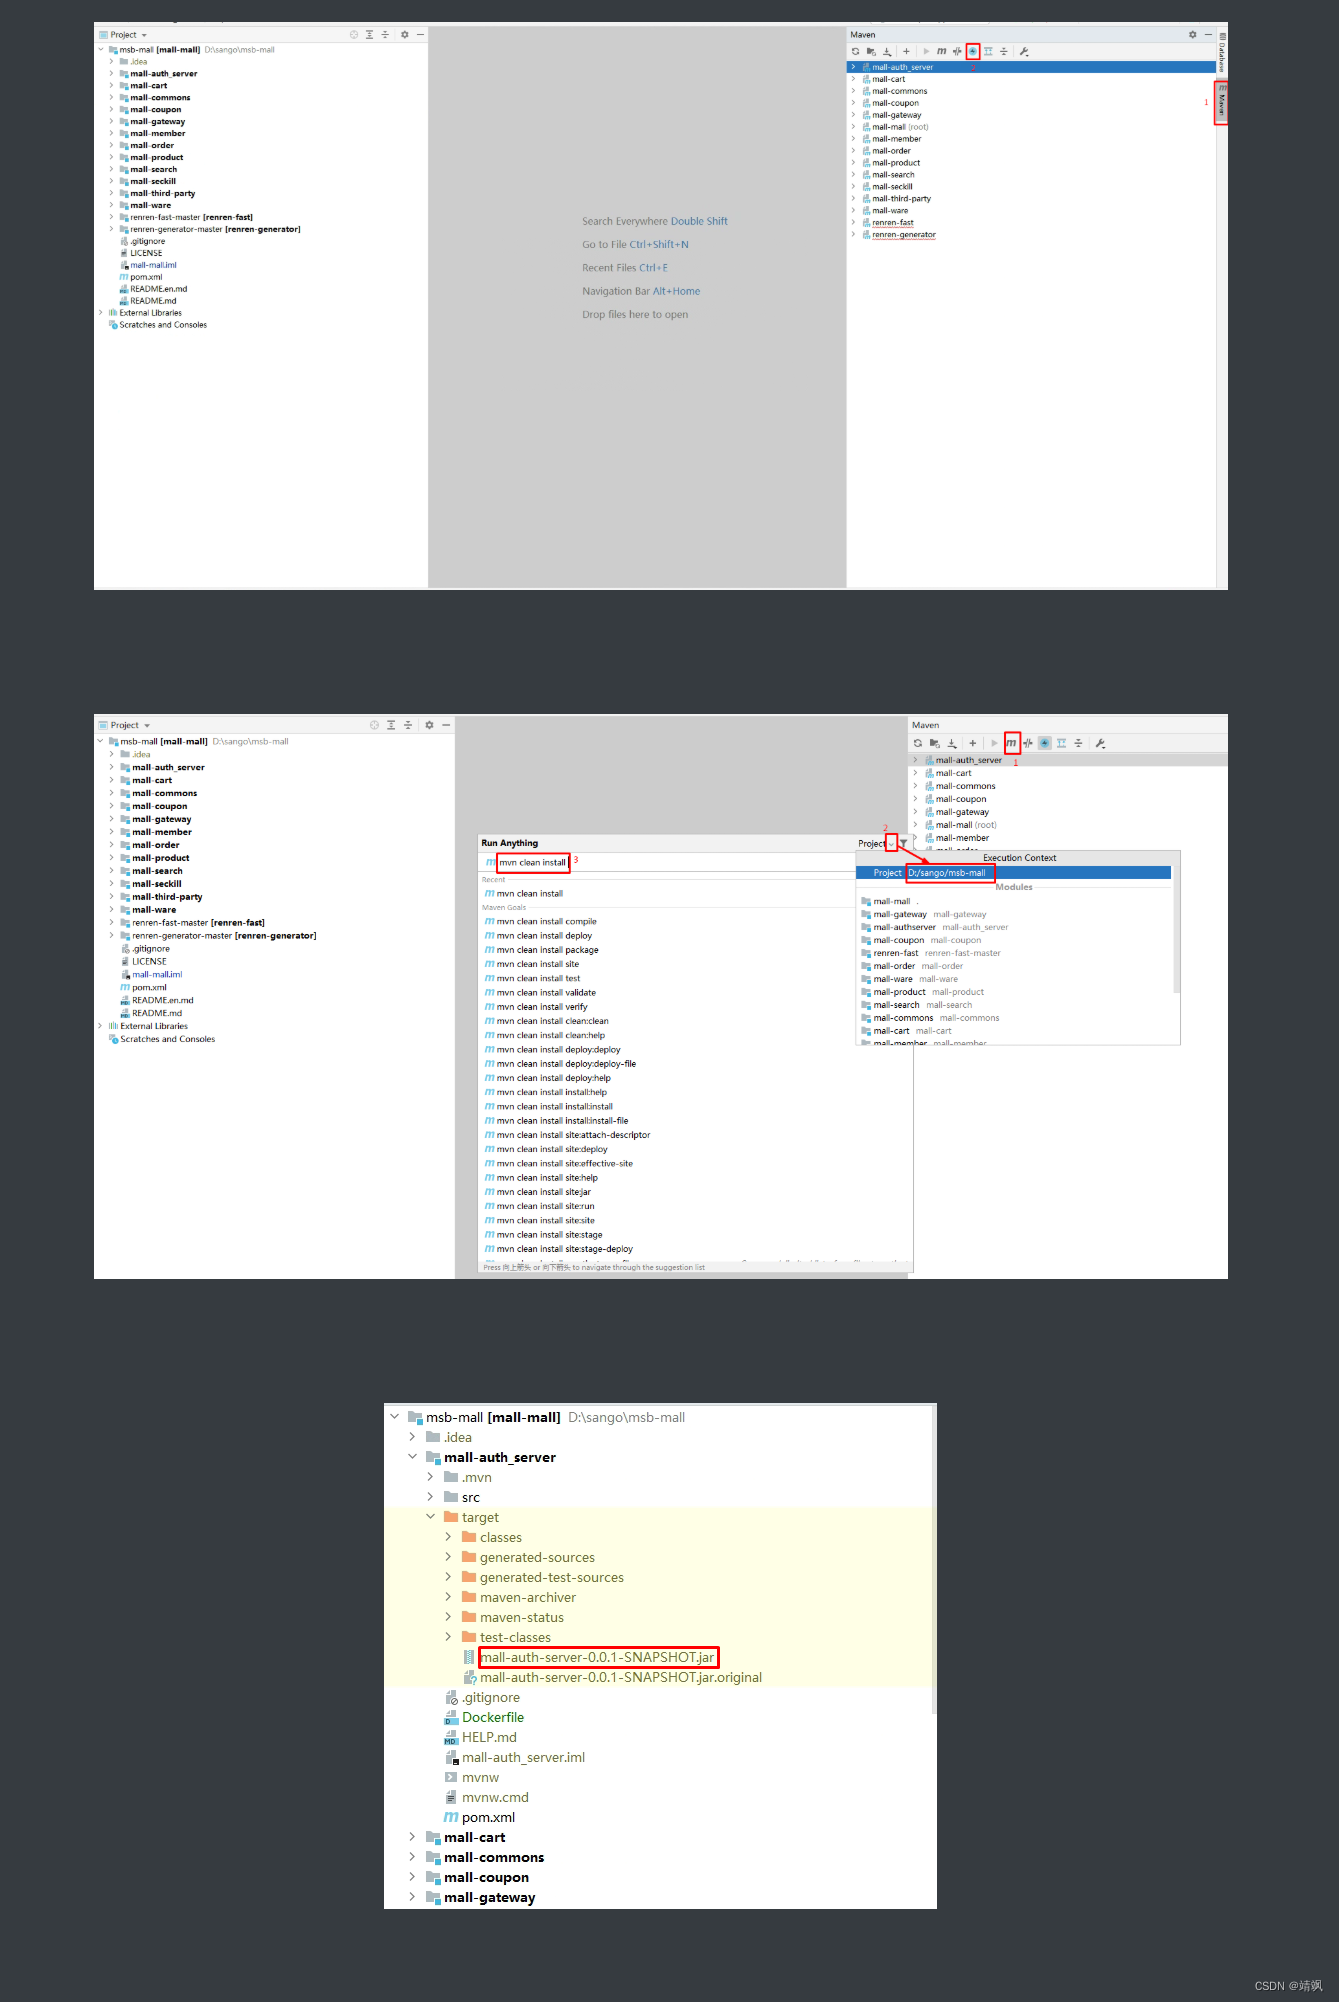Click Collapse All icon in top Maven toolbar
Image resolution: width=1339 pixels, height=2002 pixels.
1004,51
